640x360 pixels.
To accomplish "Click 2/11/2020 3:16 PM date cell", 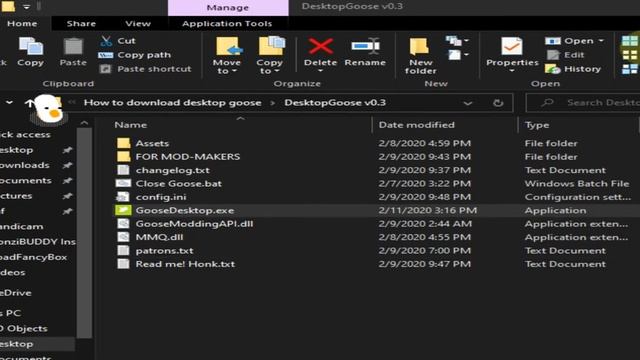I will pyautogui.click(x=427, y=211).
